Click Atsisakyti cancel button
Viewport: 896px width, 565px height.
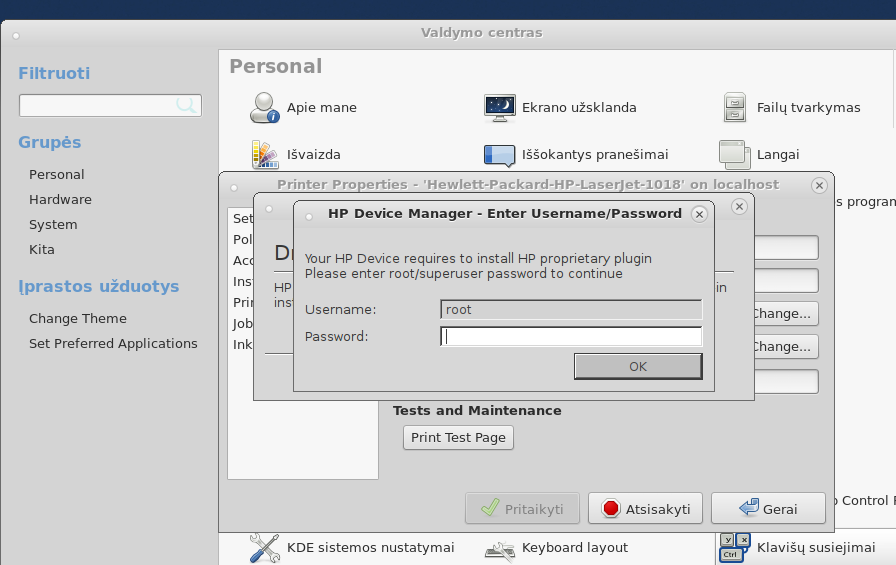(645, 508)
